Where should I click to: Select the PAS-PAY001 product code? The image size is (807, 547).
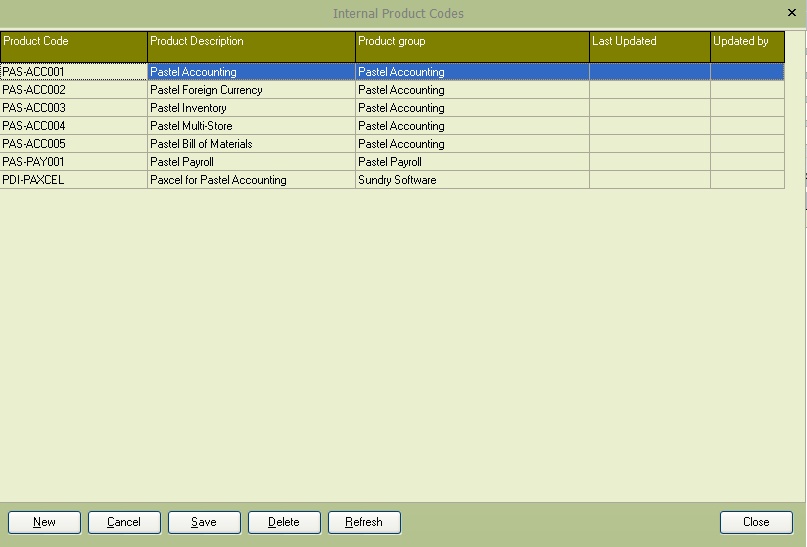pos(74,162)
